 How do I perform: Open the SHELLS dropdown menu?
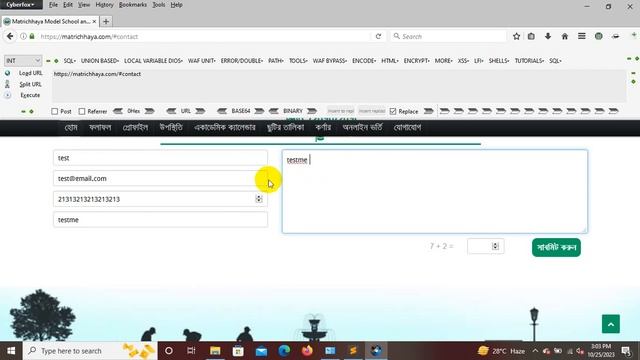499,60
